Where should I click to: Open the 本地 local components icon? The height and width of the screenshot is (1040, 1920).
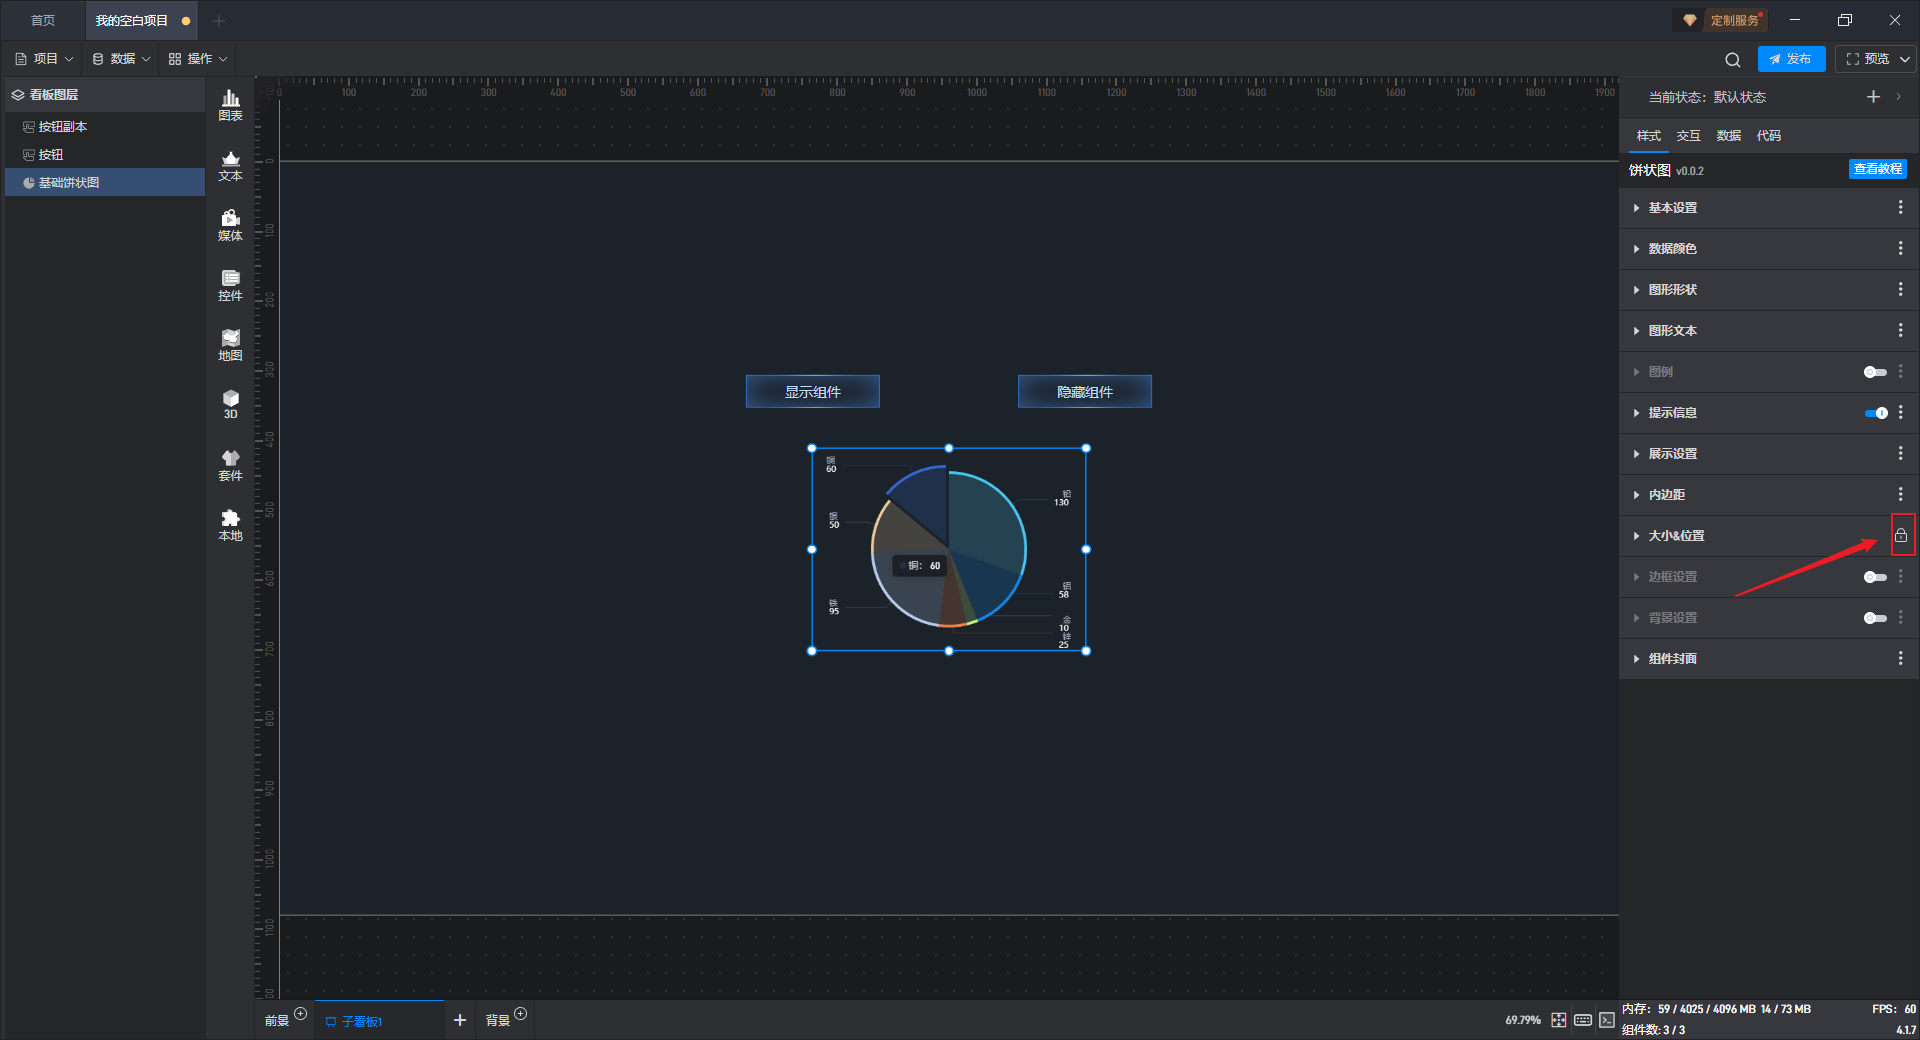pos(230,525)
